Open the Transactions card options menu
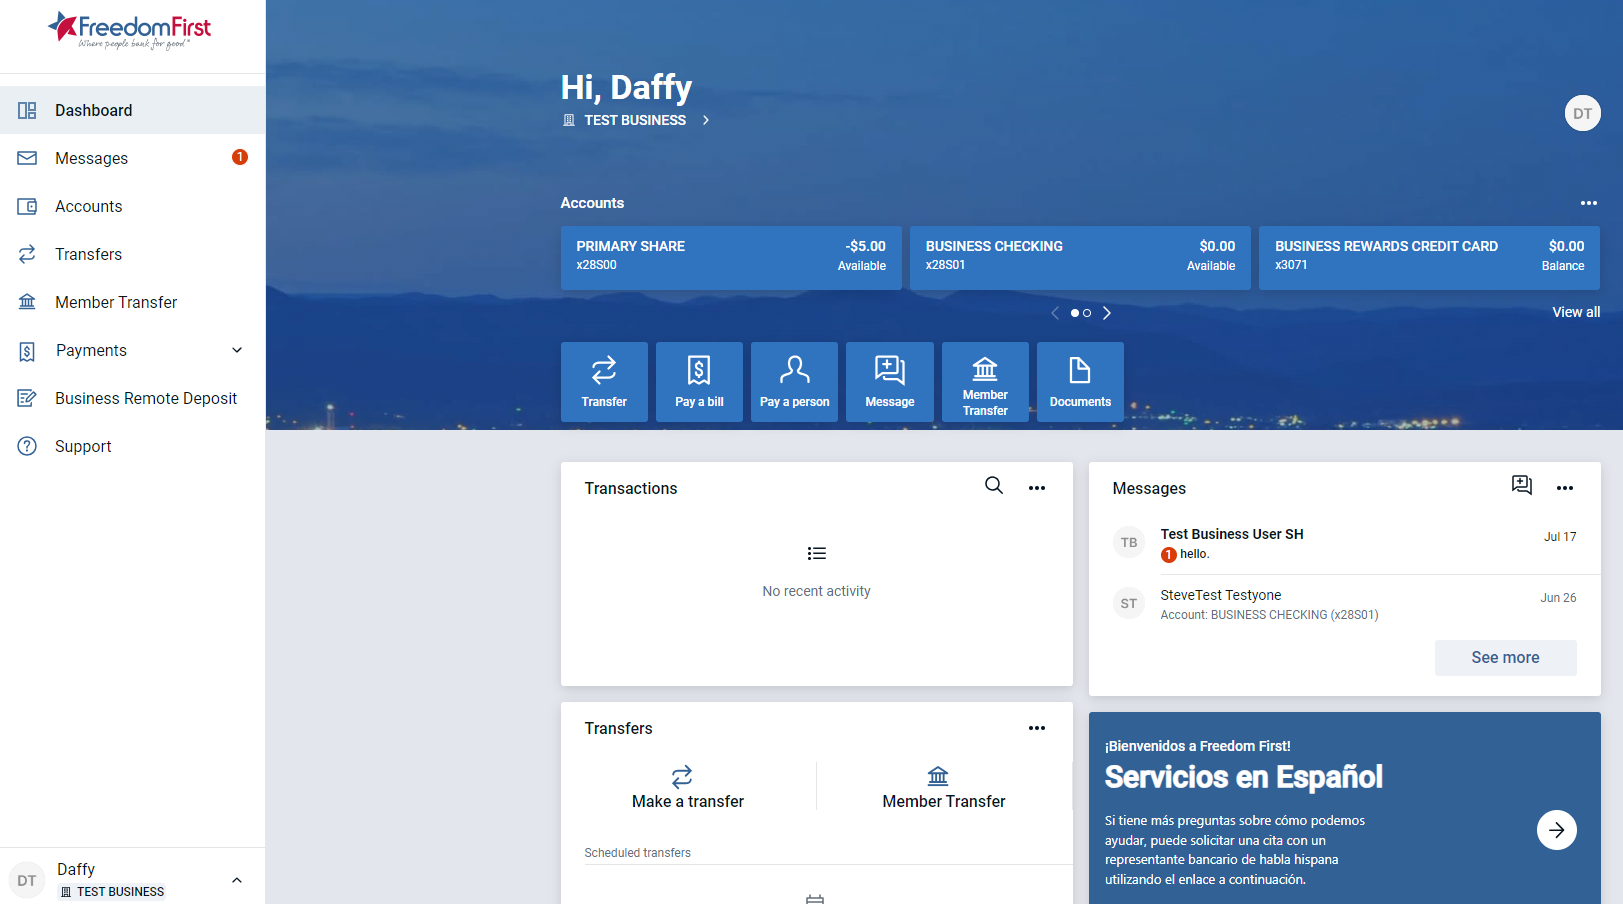The height and width of the screenshot is (904, 1623). 1037,488
